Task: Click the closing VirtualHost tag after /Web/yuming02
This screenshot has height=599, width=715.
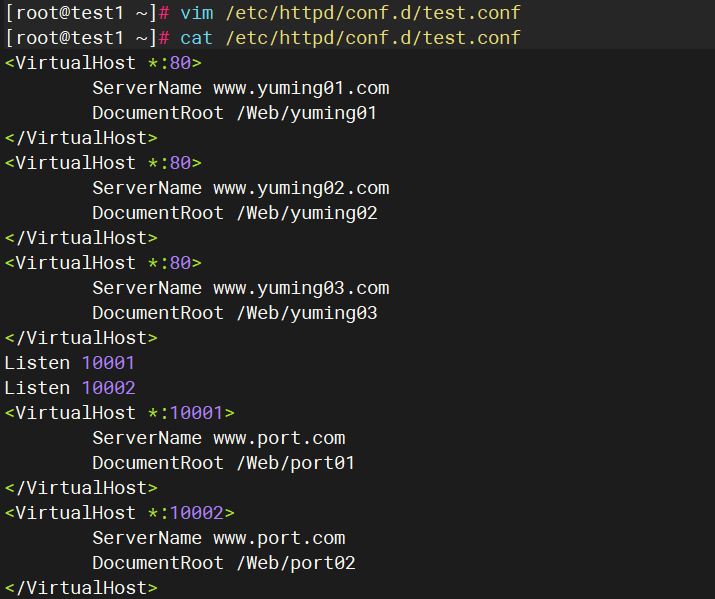Action: pyautogui.click(x=81, y=238)
